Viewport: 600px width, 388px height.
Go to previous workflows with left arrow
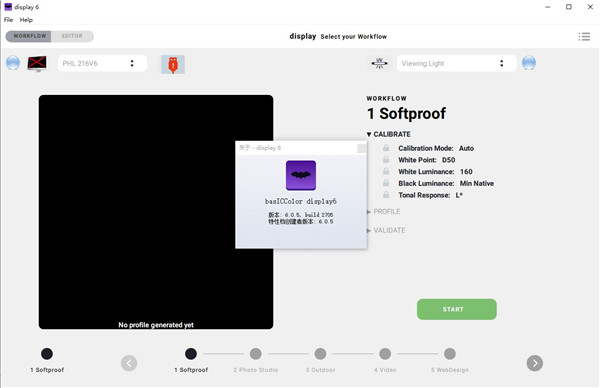(129, 363)
